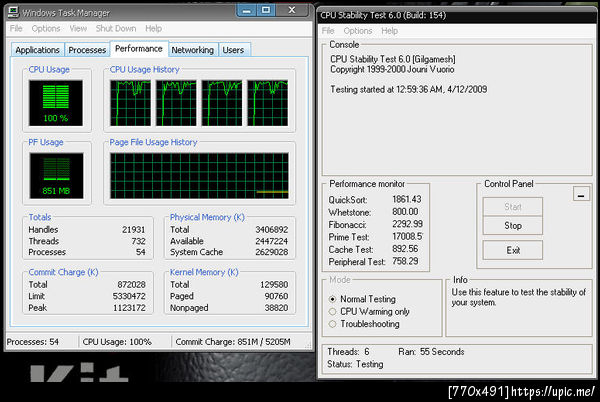Open the Task Manager Options menu
This screenshot has height=402, width=600.
click(46, 29)
